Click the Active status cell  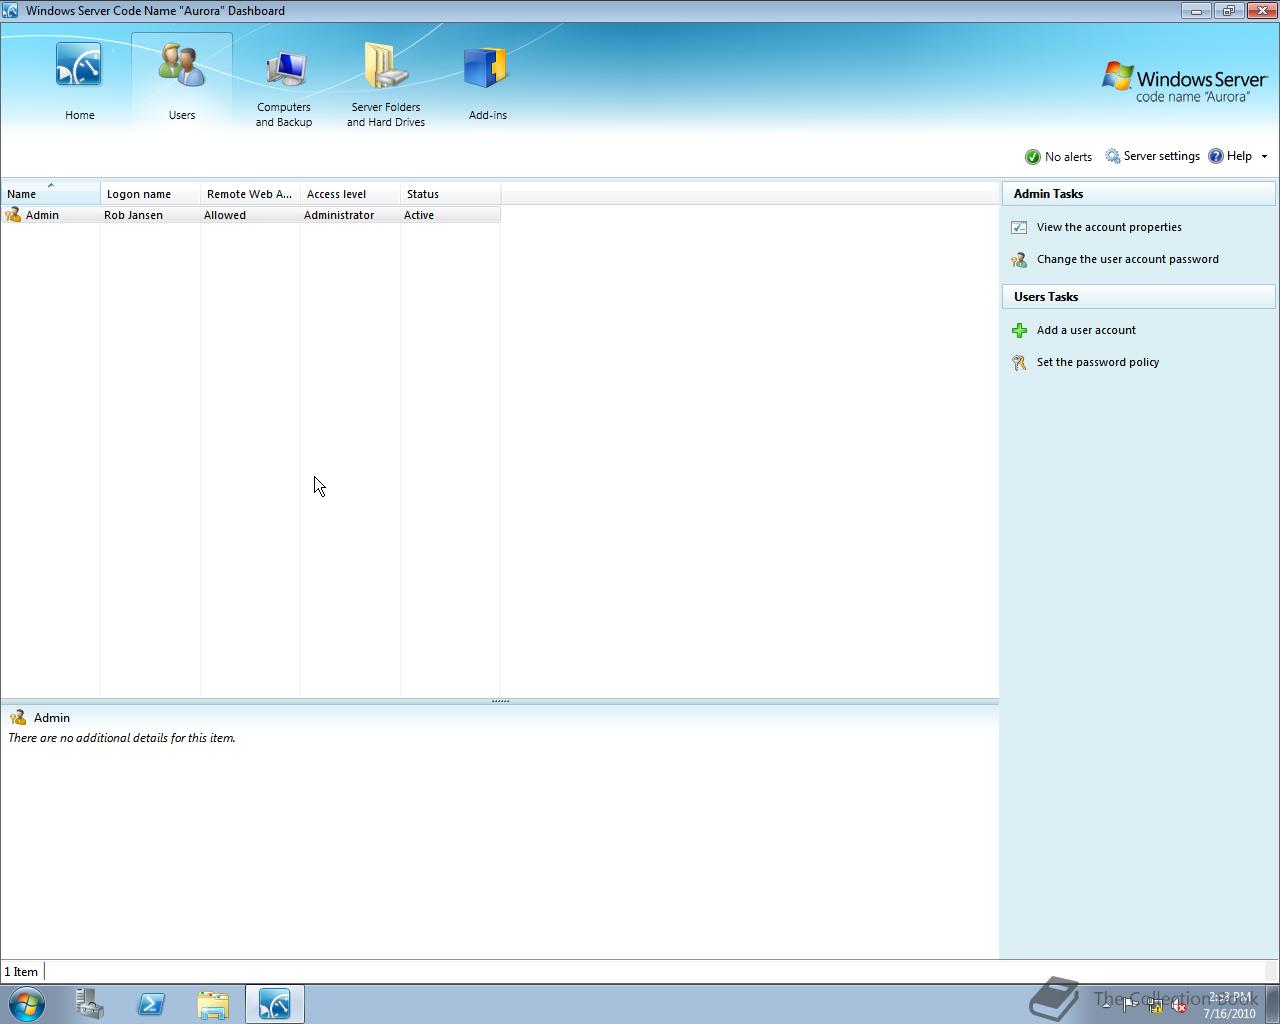pyautogui.click(x=419, y=215)
